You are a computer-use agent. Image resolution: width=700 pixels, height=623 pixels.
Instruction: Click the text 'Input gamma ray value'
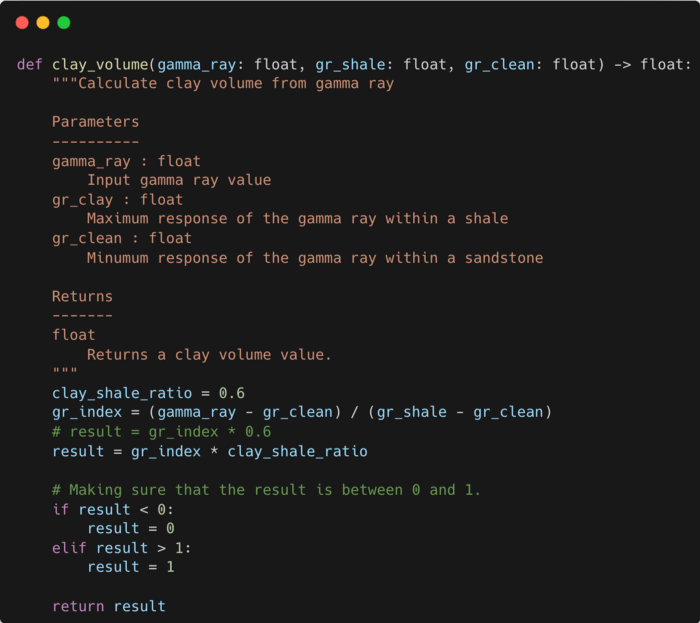coord(179,180)
